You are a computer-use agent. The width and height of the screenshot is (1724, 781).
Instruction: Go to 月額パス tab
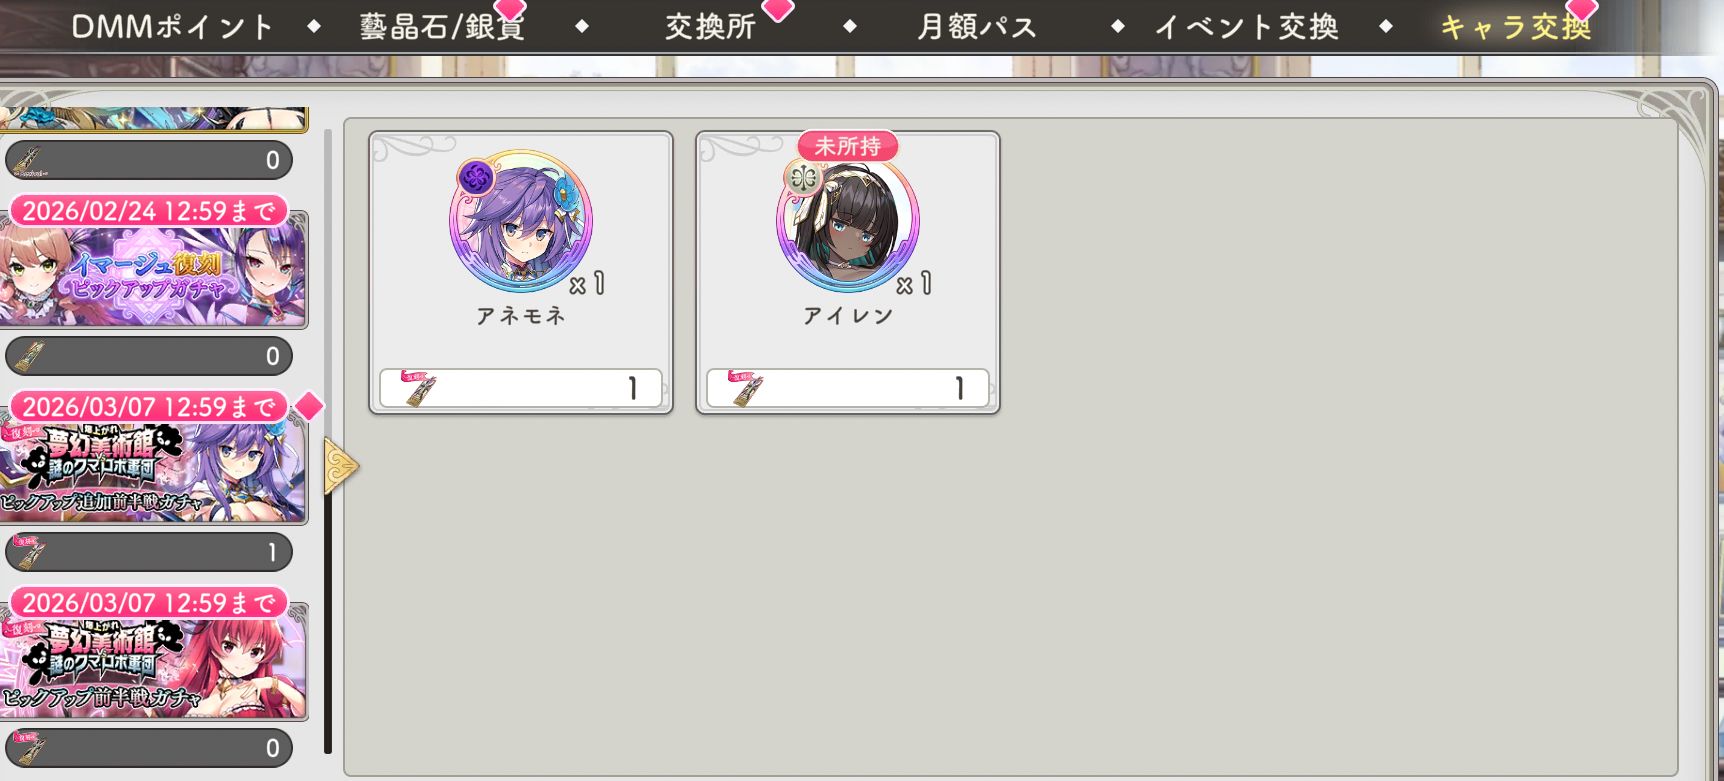(977, 27)
